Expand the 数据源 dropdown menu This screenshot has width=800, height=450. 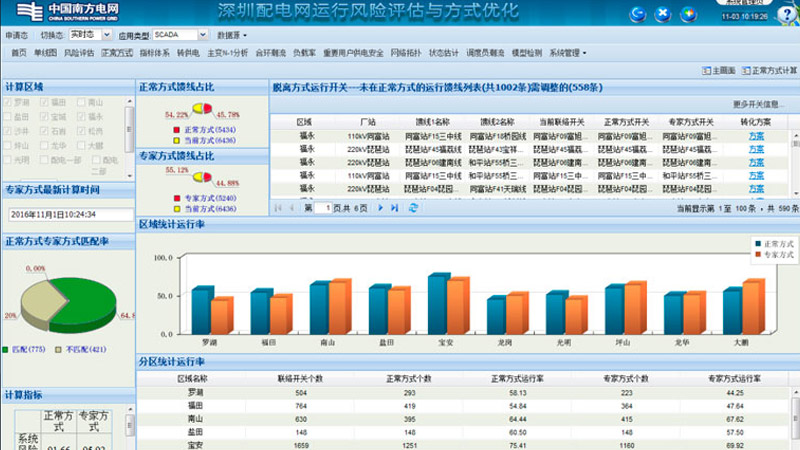(x=234, y=34)
